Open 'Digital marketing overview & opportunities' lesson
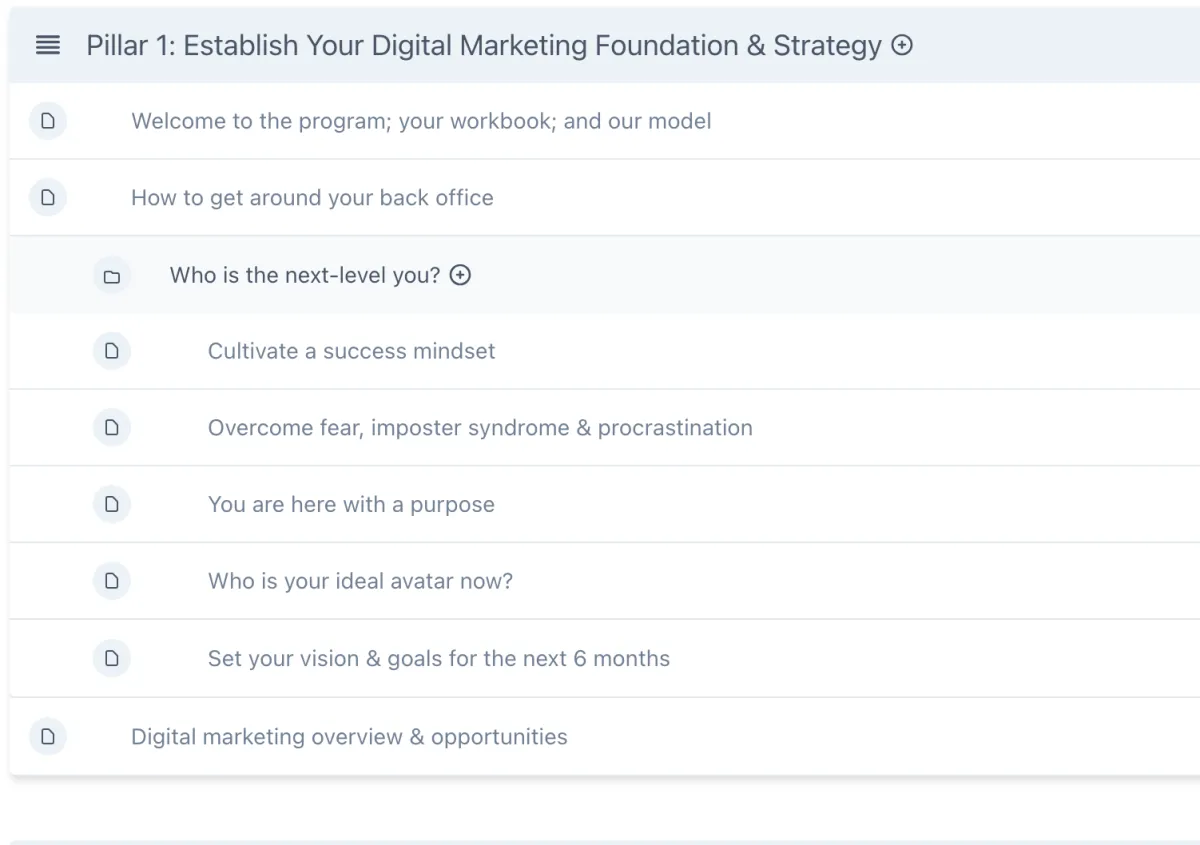 tap(349, 737)
